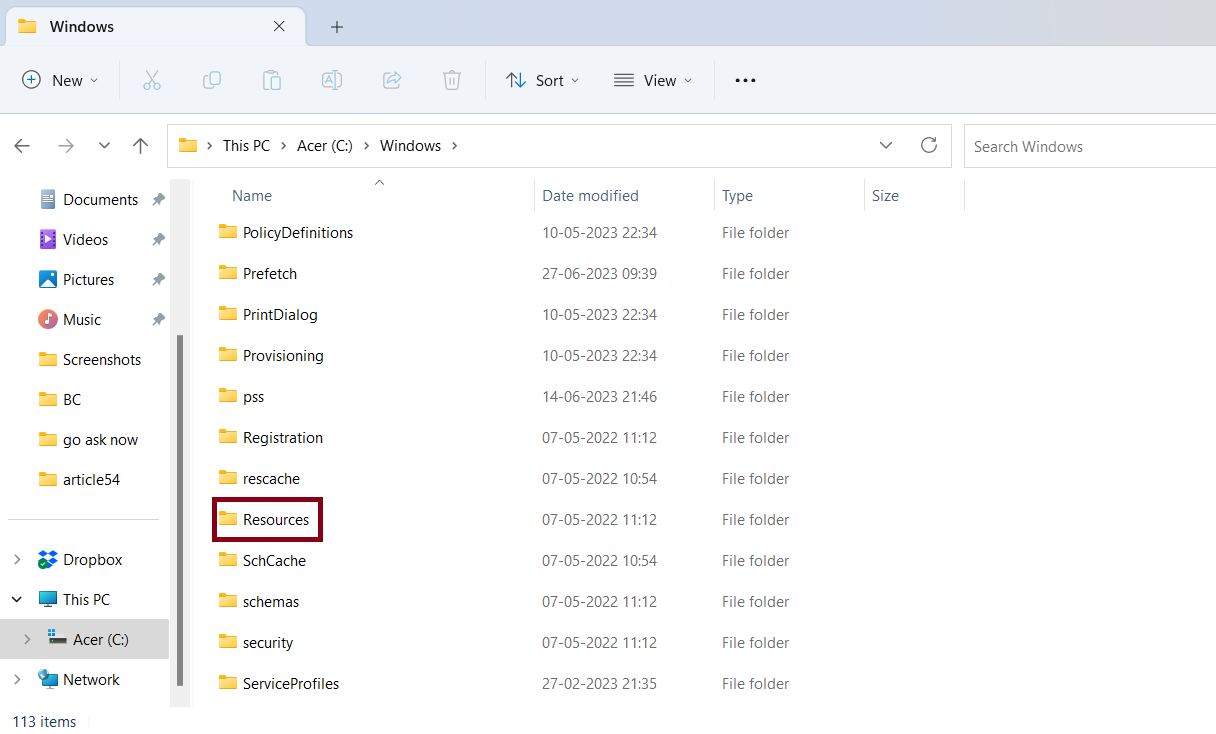Open the Sort dropdown
Image resolution: width=1216 pixels, height=734 pixels.
543,80
